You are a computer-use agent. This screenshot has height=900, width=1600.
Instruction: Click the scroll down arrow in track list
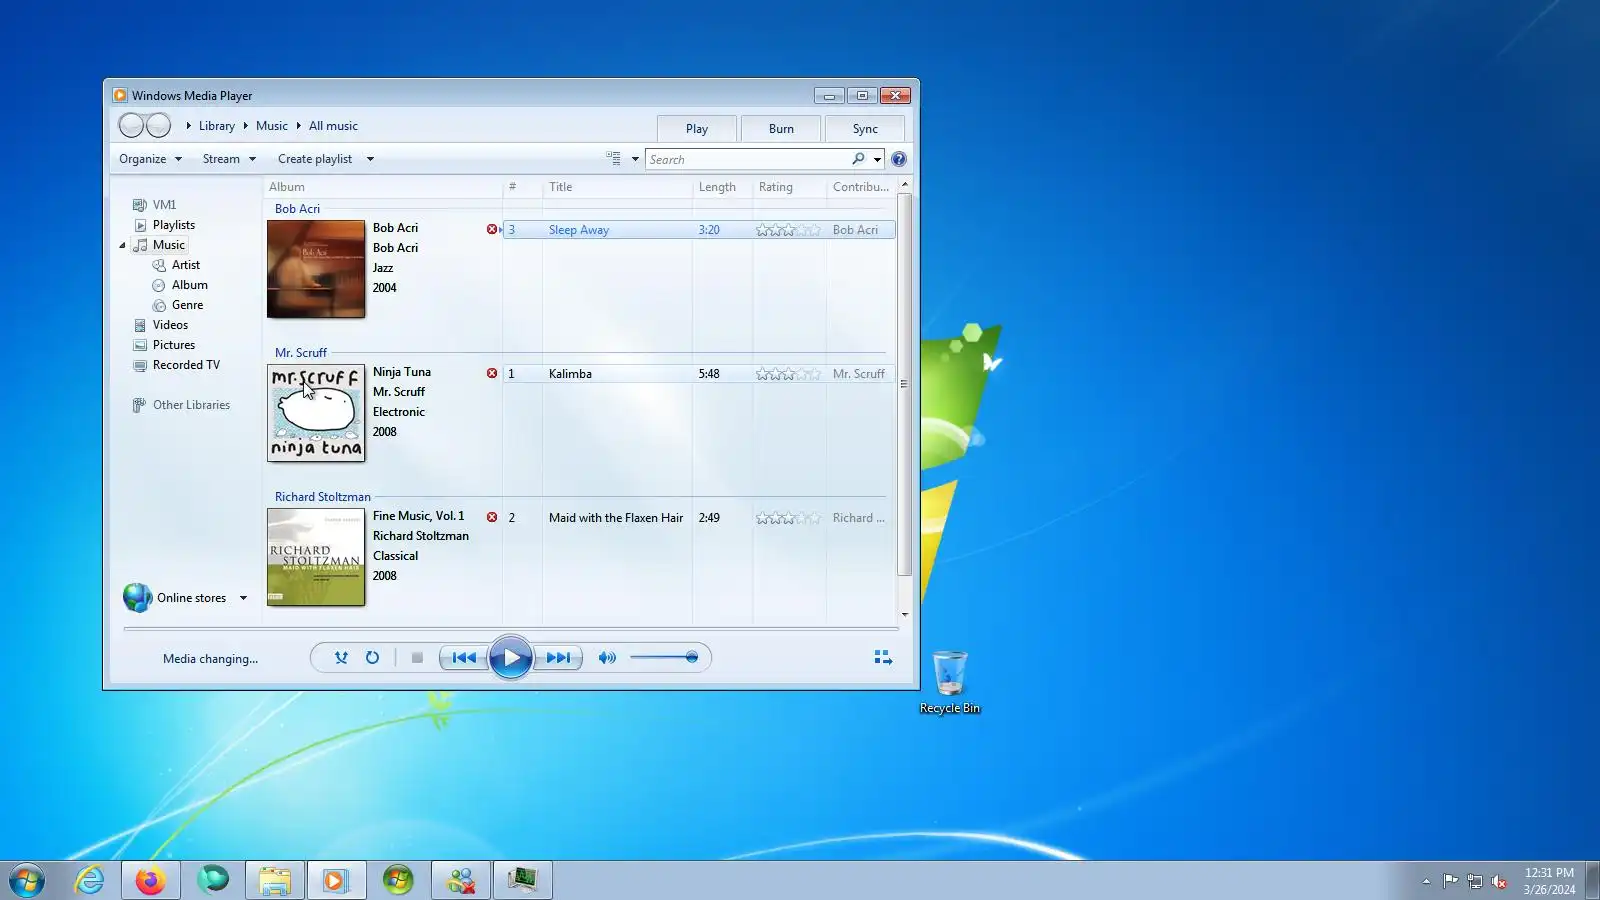coord(905,615)
